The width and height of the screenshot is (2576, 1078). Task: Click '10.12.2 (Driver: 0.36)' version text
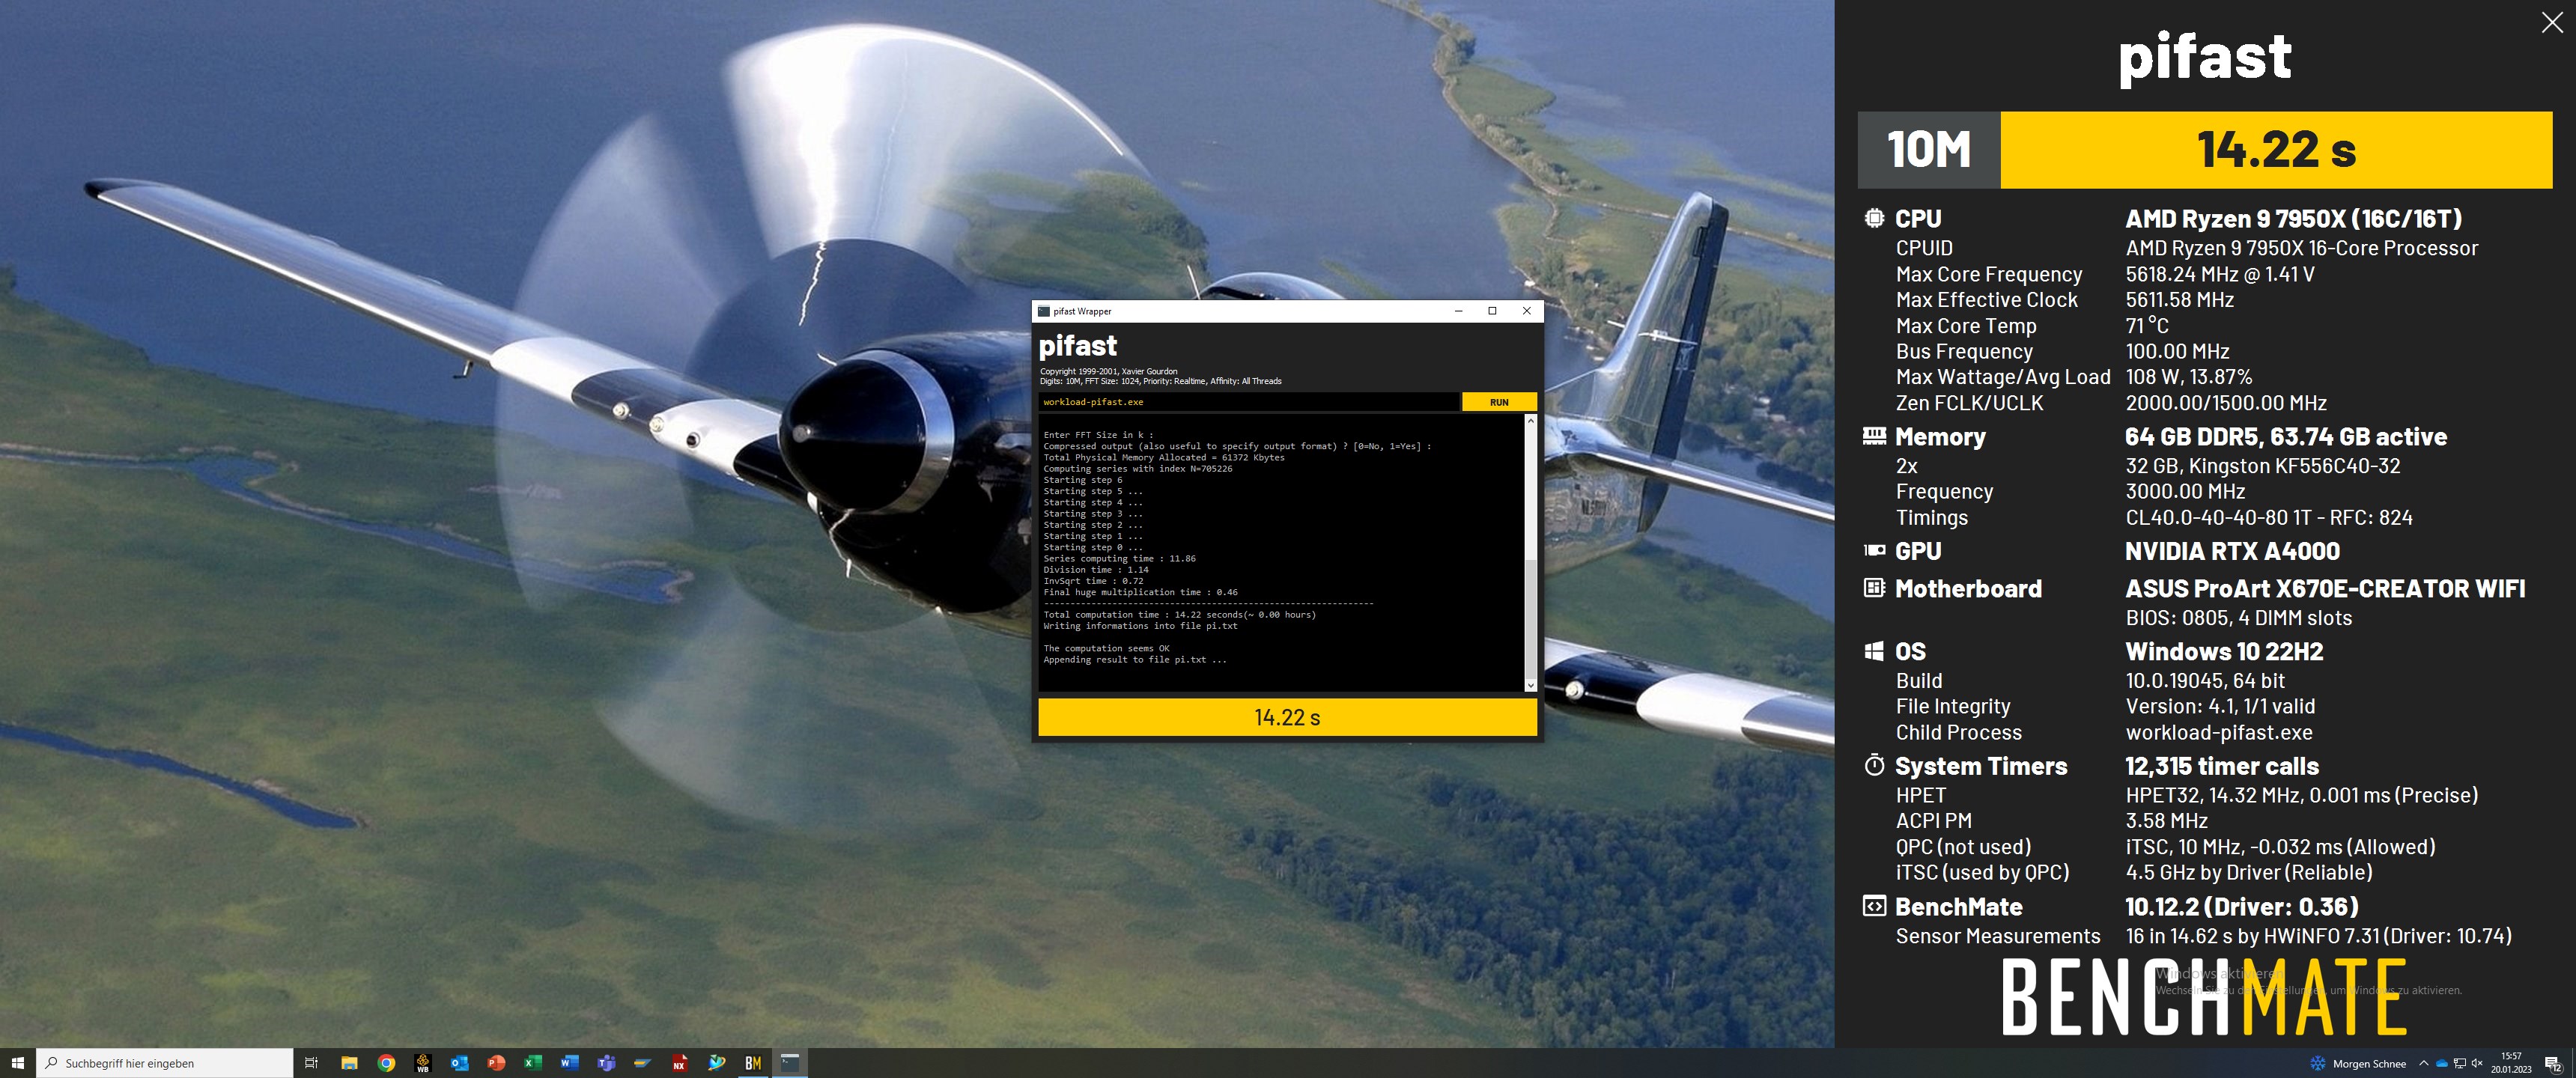pyautogui.click(x=2241, y=906)
